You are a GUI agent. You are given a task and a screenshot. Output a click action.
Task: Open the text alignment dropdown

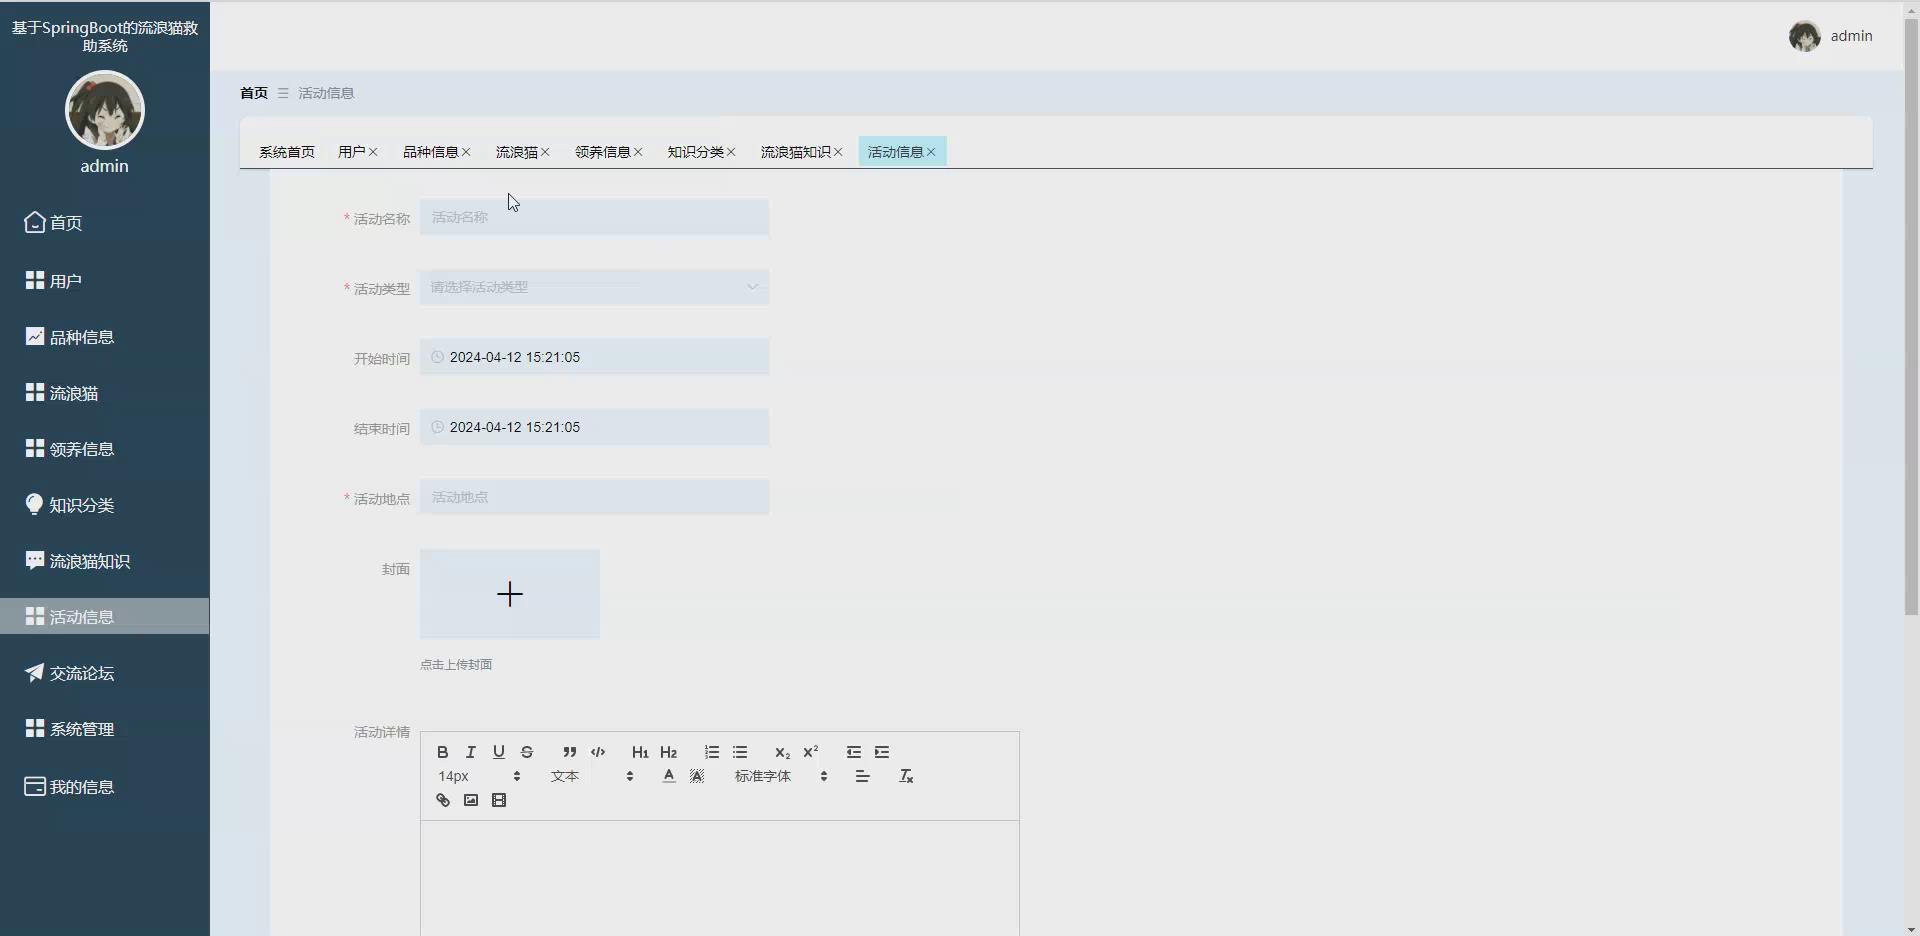coord(862,776)
